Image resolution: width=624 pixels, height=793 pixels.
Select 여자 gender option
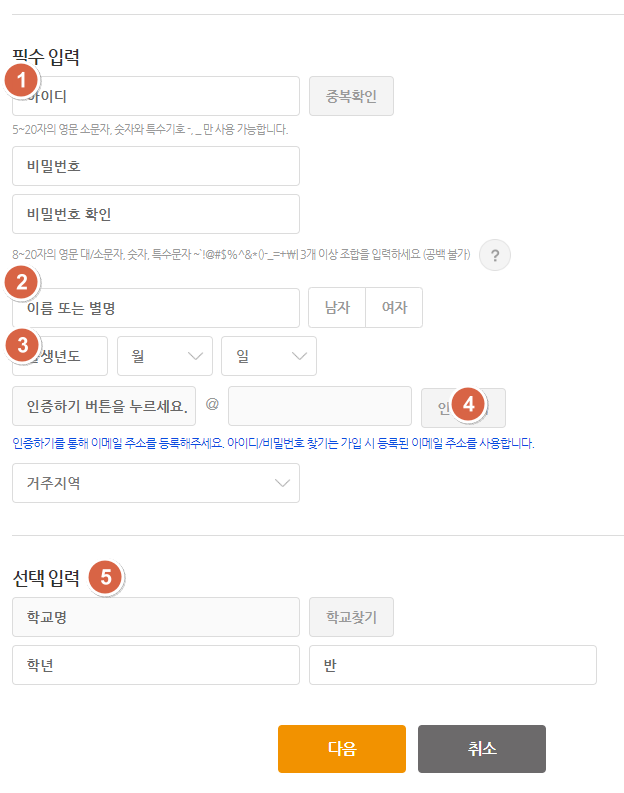(x=394, y=307)
